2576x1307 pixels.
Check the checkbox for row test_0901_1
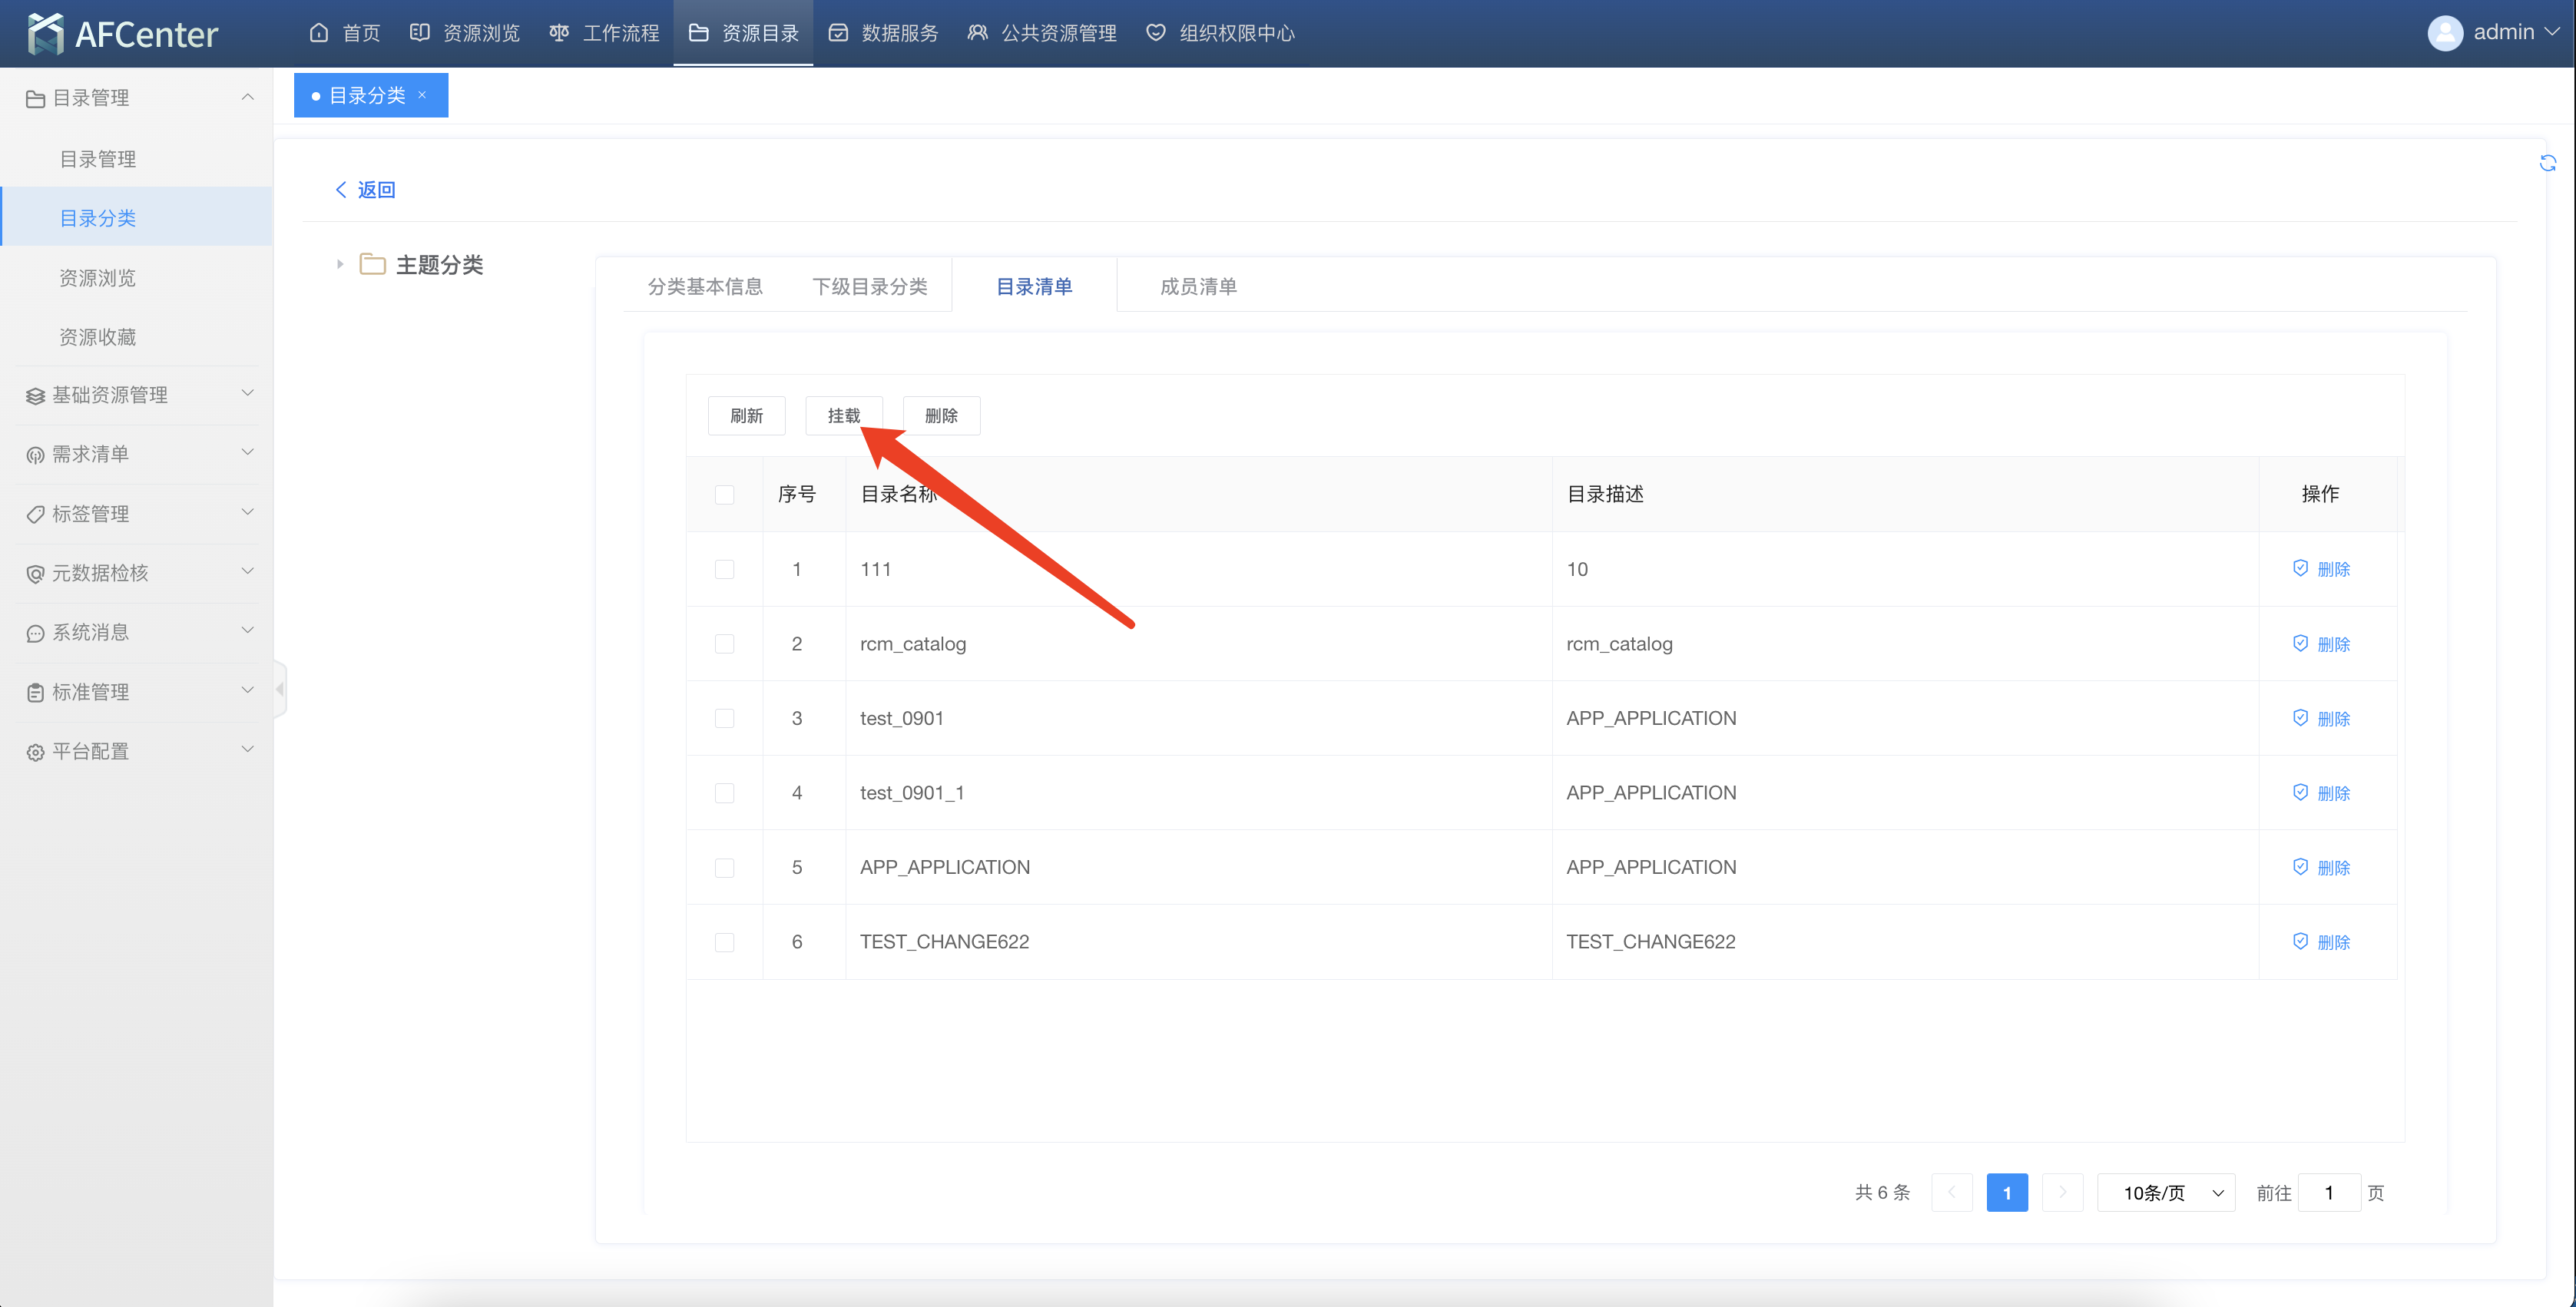pos(725,793)
